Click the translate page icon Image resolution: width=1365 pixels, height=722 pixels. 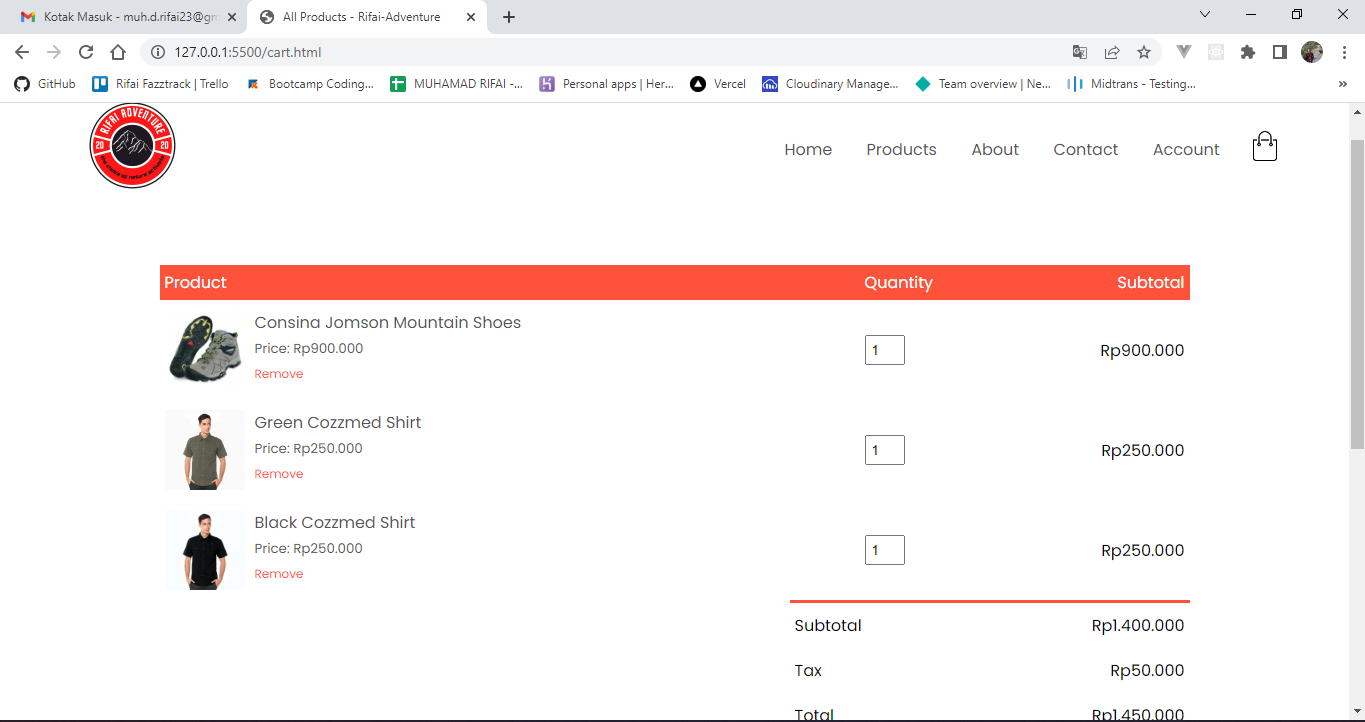tap(1080, 52)
